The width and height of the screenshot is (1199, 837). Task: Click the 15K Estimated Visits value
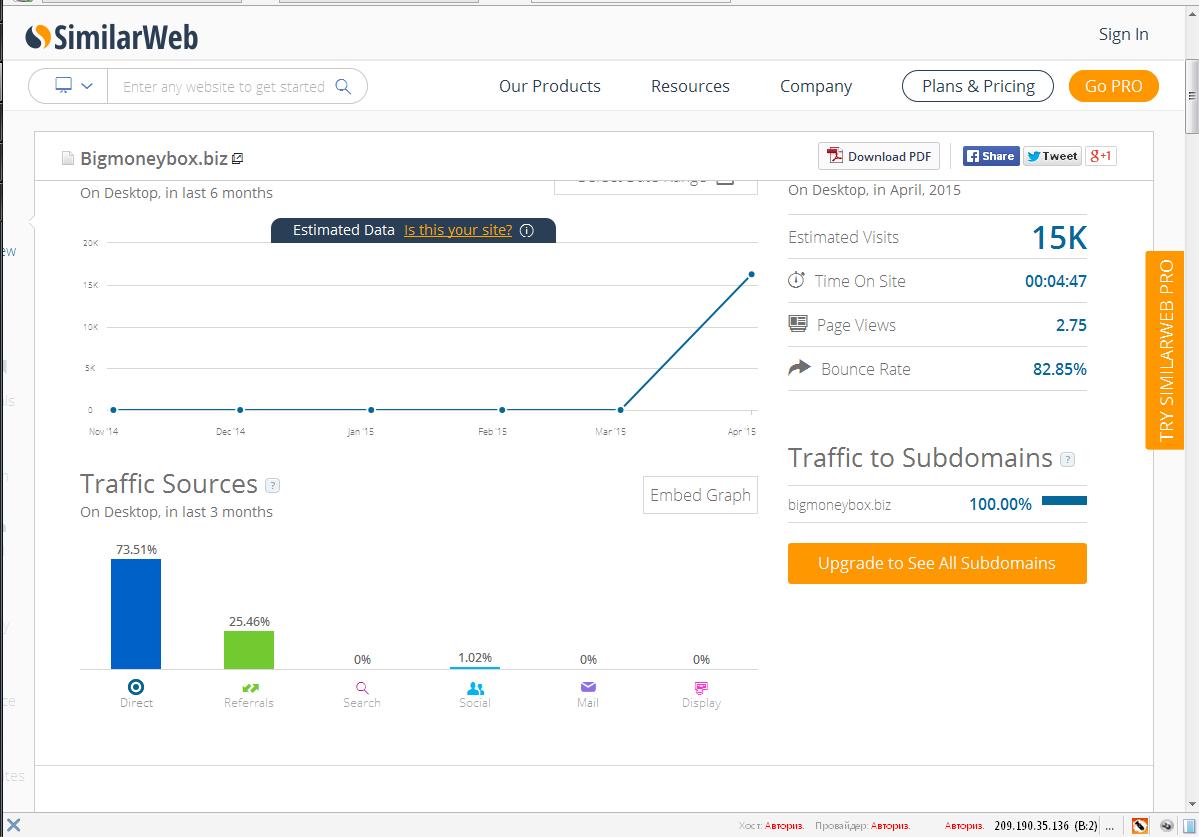(1059, 238)
